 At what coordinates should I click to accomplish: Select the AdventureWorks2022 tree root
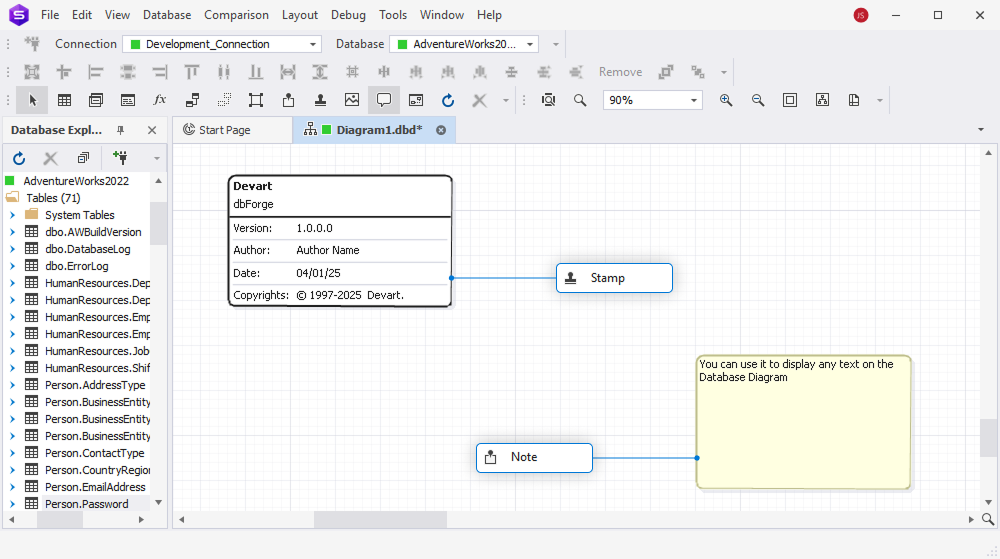click(x=76, y=181)
